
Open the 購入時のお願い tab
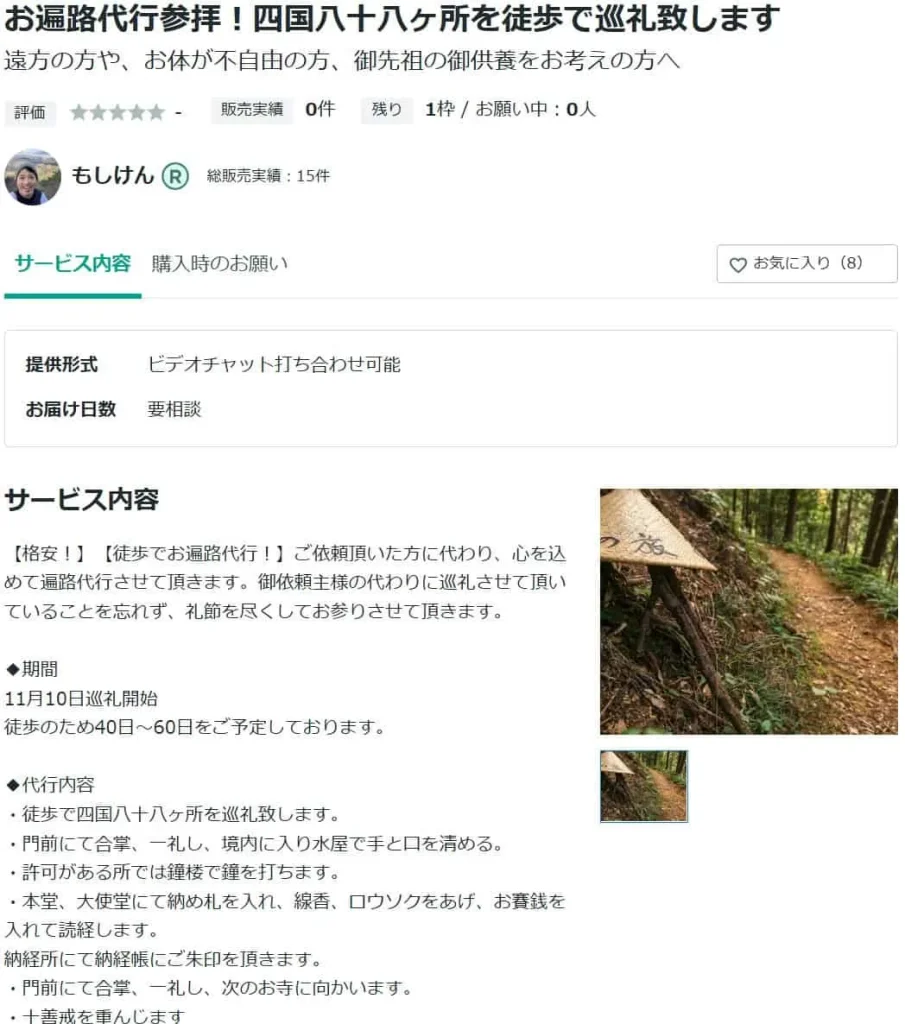pos(219,263)
